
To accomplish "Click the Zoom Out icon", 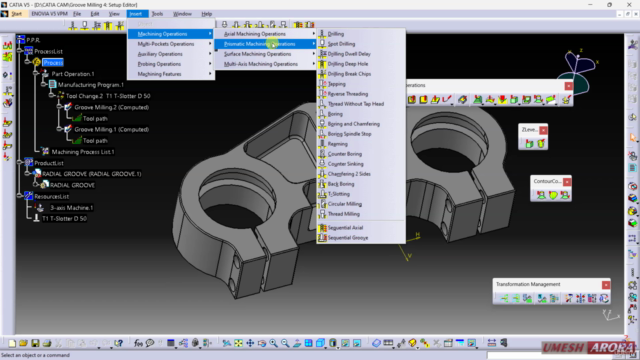I will tap(285, 343).
